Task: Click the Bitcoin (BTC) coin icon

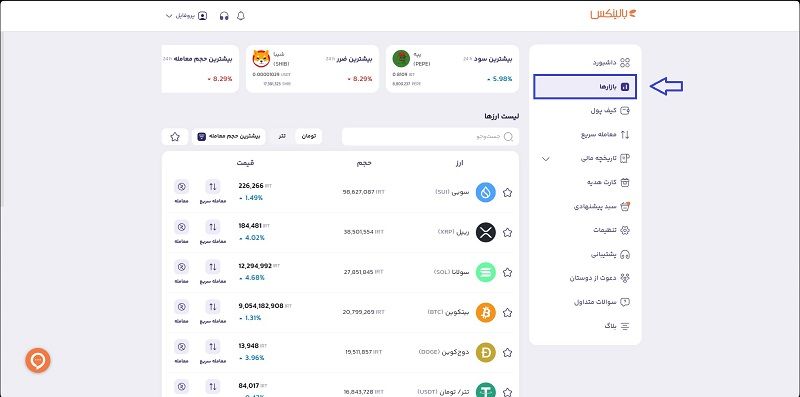Action: point(486,312)
